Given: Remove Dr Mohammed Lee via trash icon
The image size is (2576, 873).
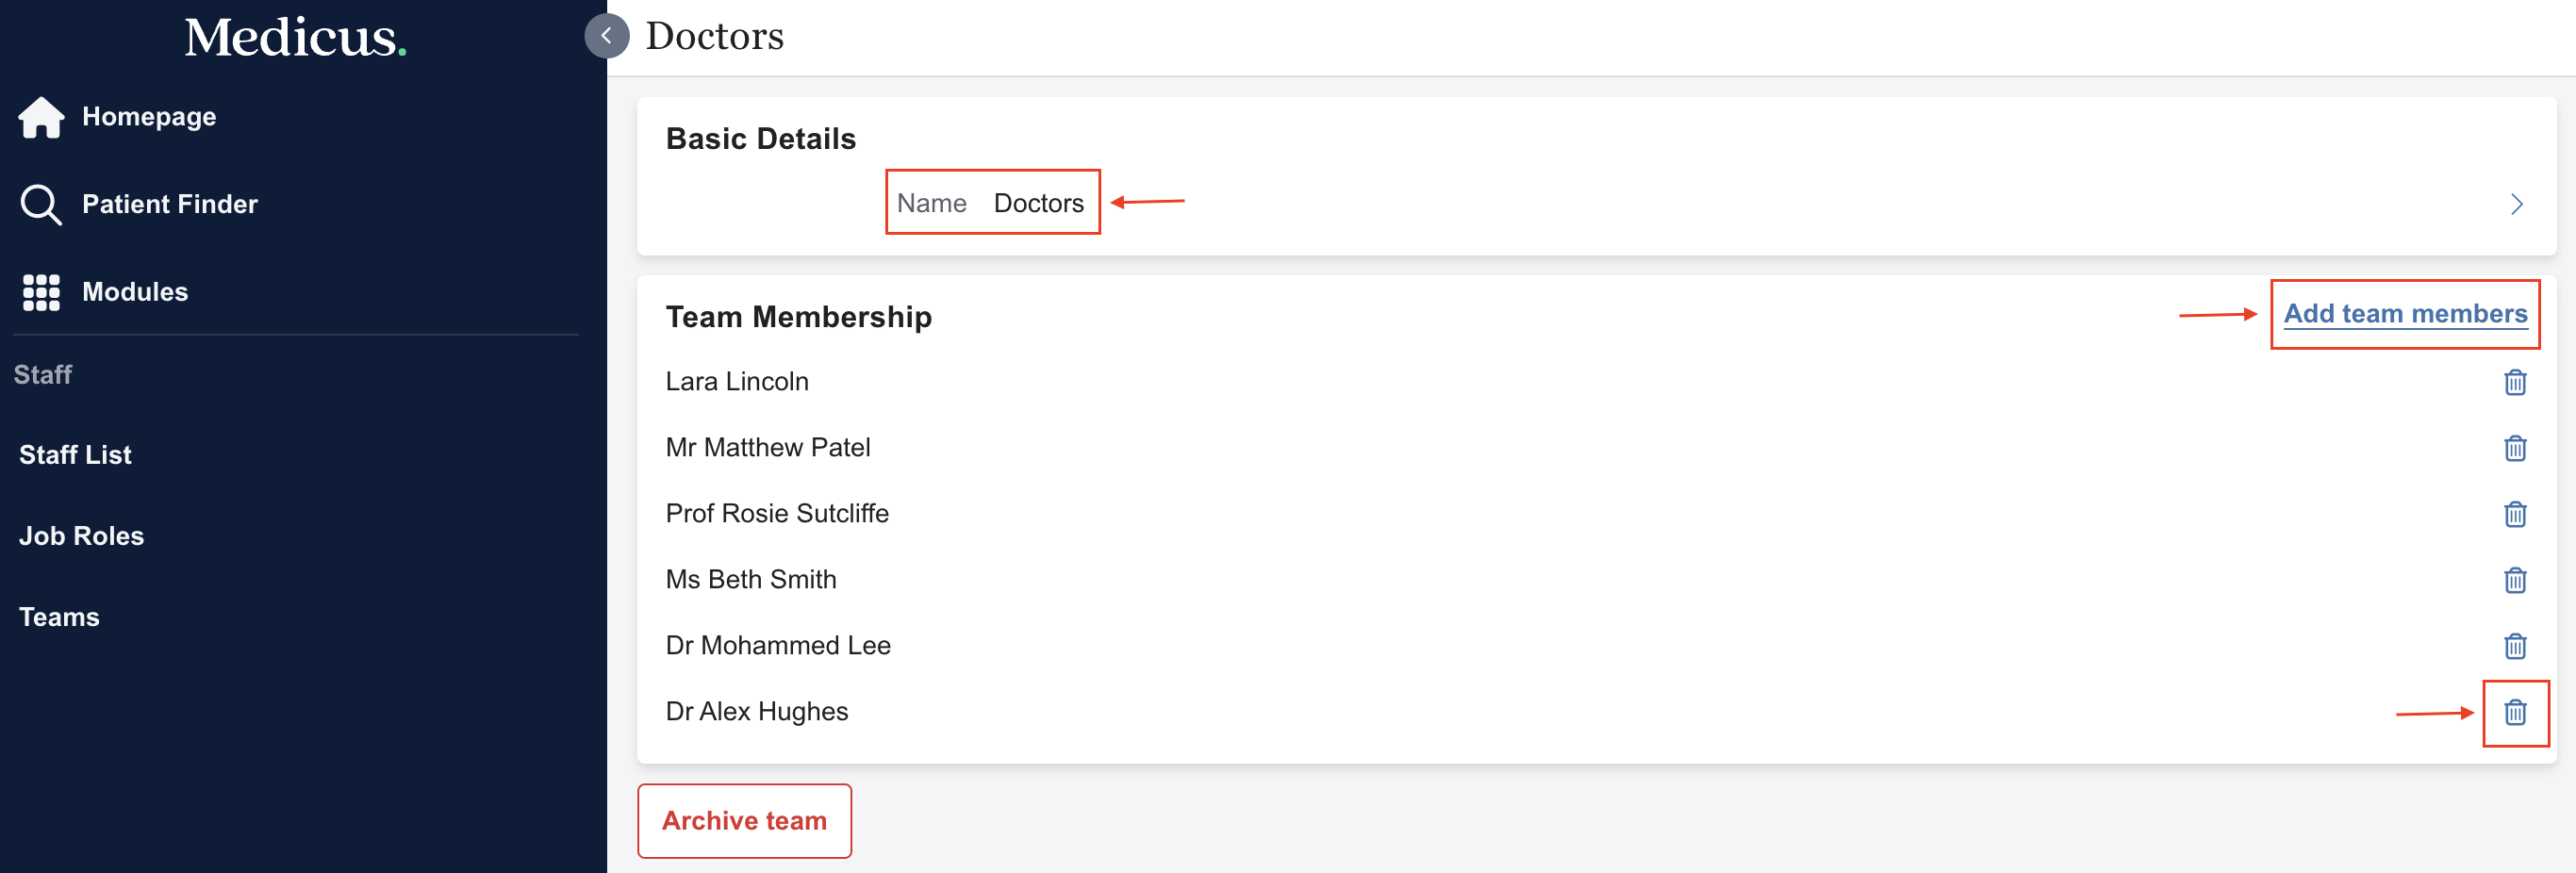Looking at the screenshot, I should pos(2514,646).
